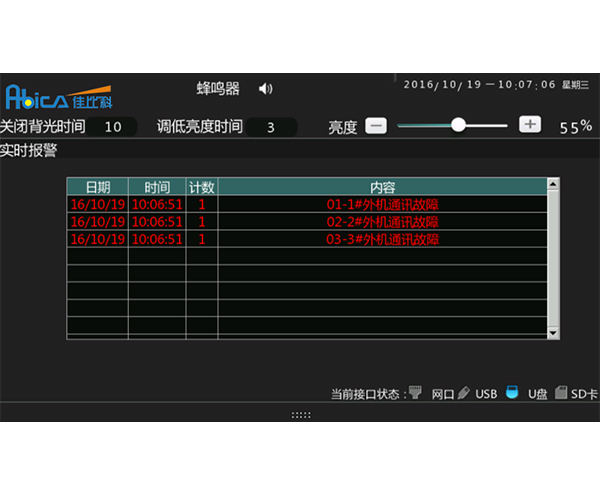Increase brightness with the plus button

tap(530, 124)
